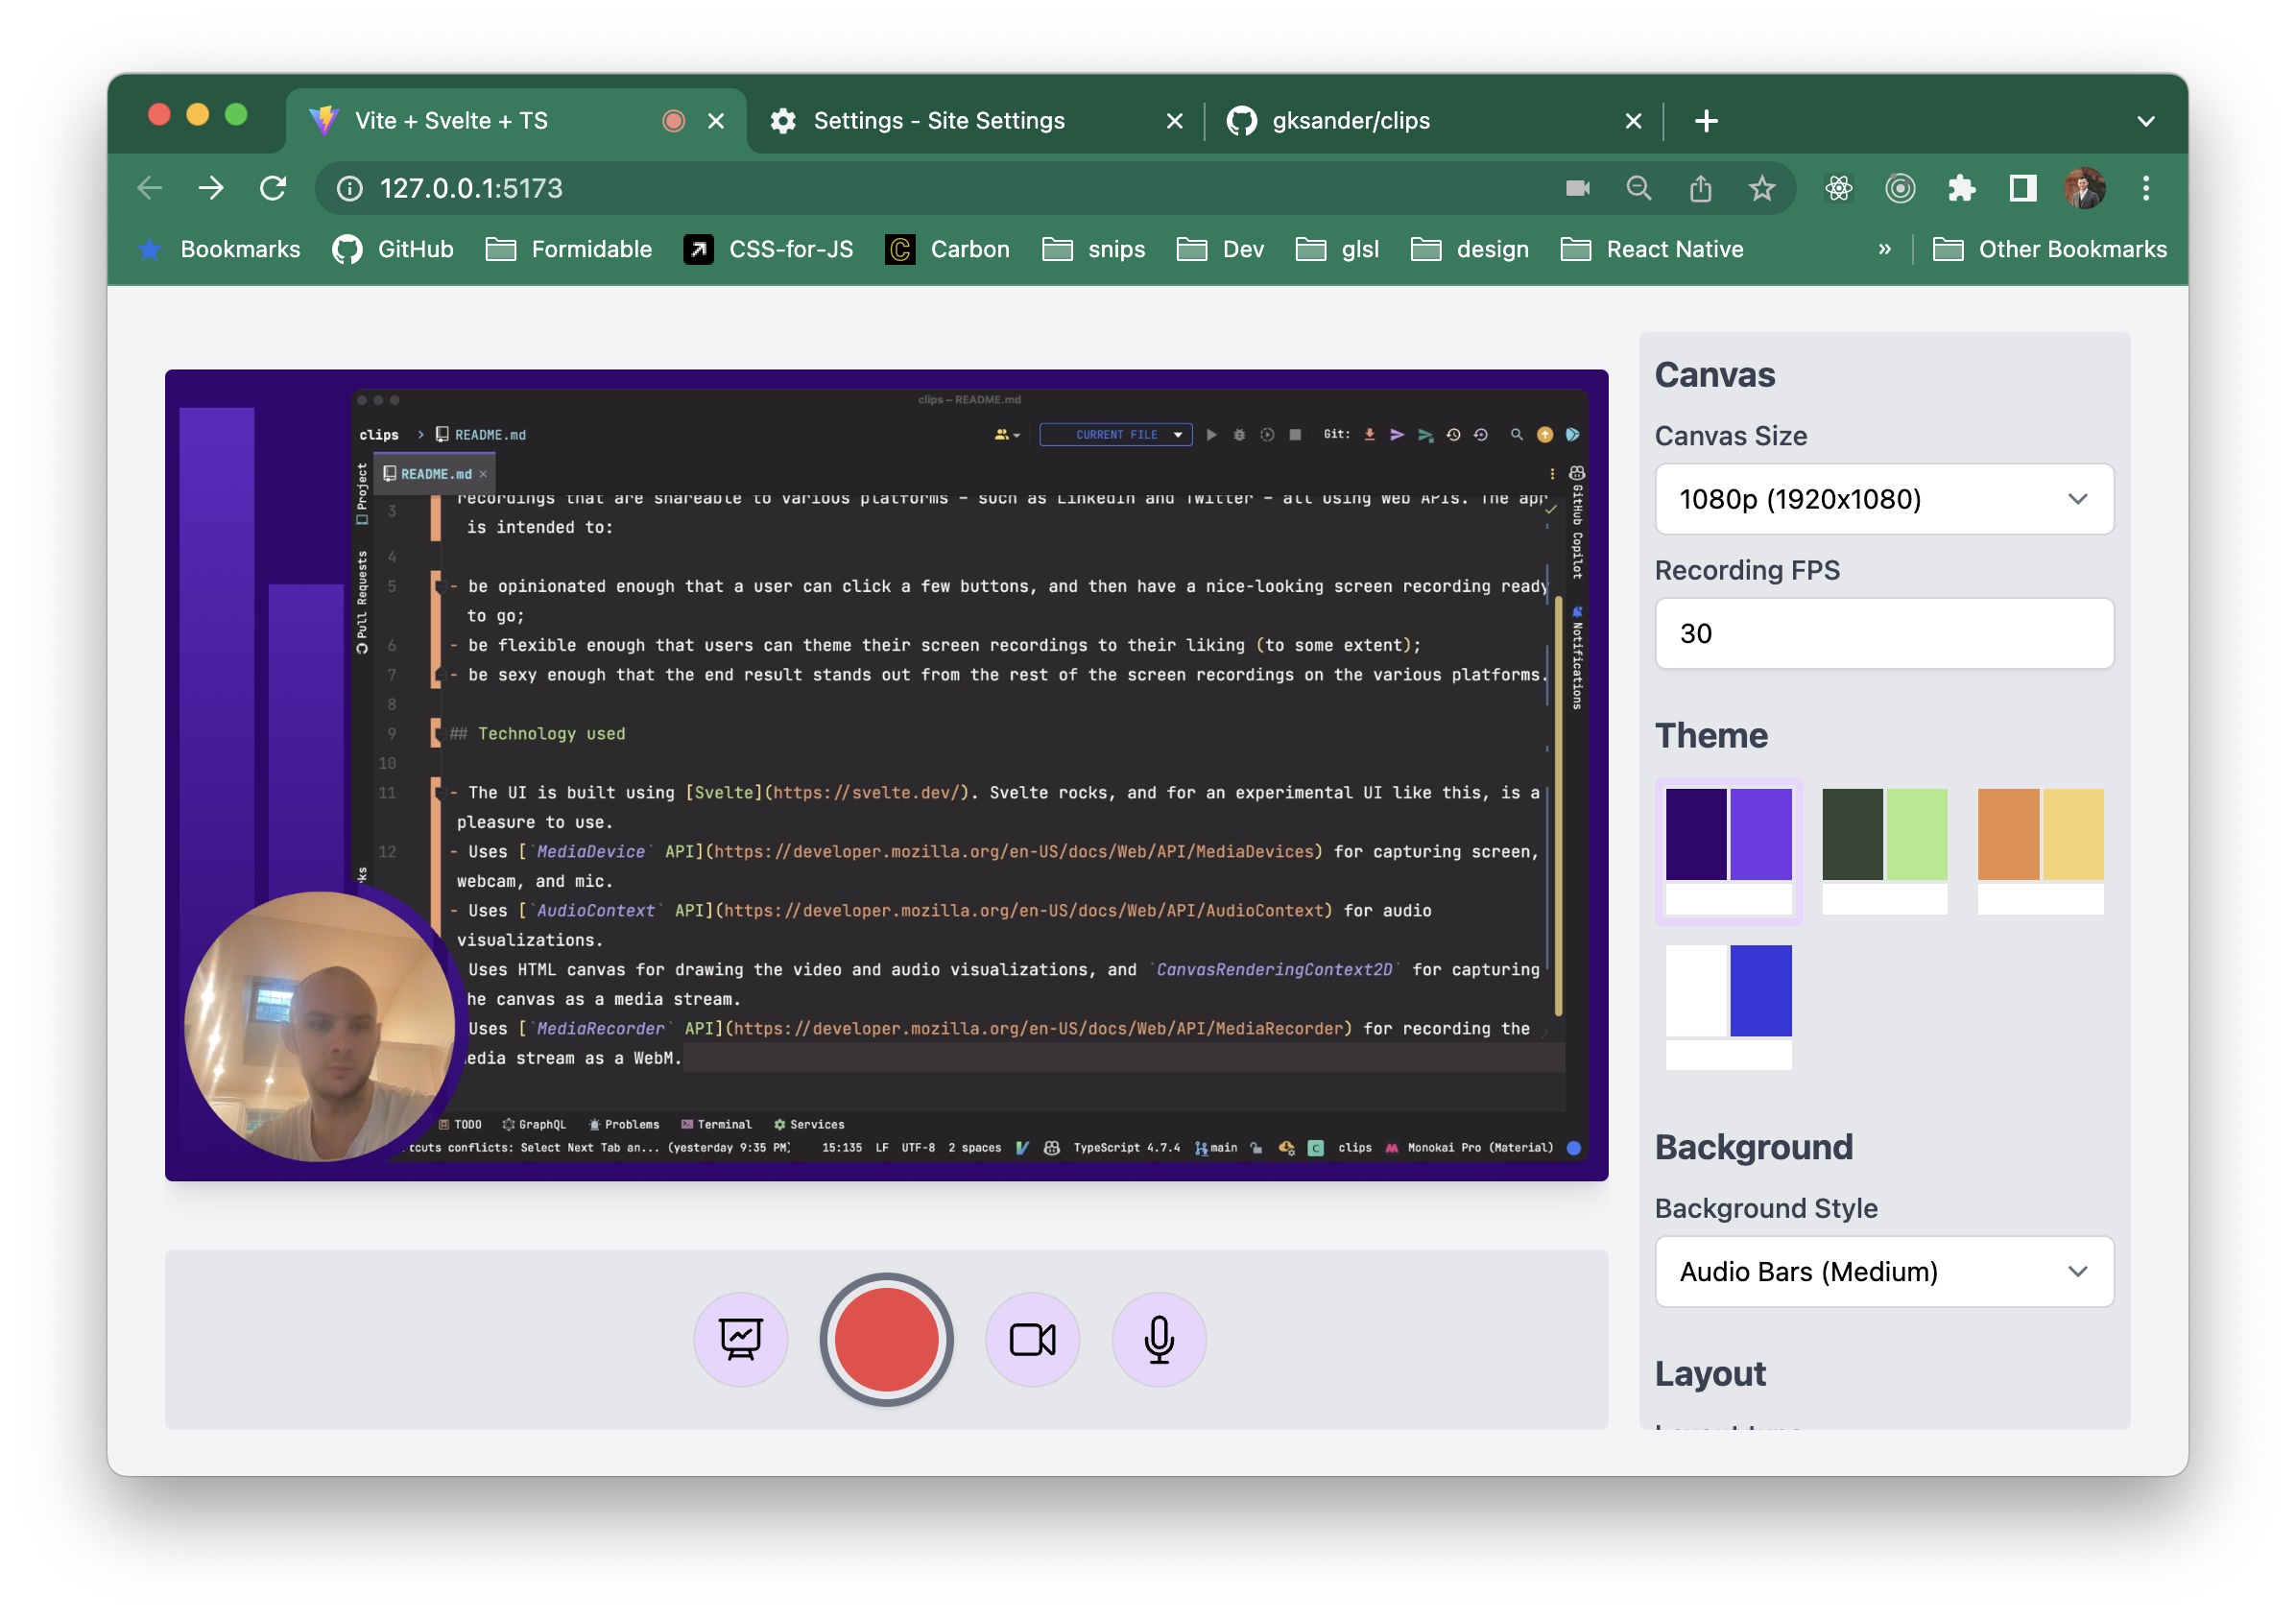Pick the orange and yellow theme
Image resolution: width=2296 pixels, height=1618 pixels.
click(2040, 849)
